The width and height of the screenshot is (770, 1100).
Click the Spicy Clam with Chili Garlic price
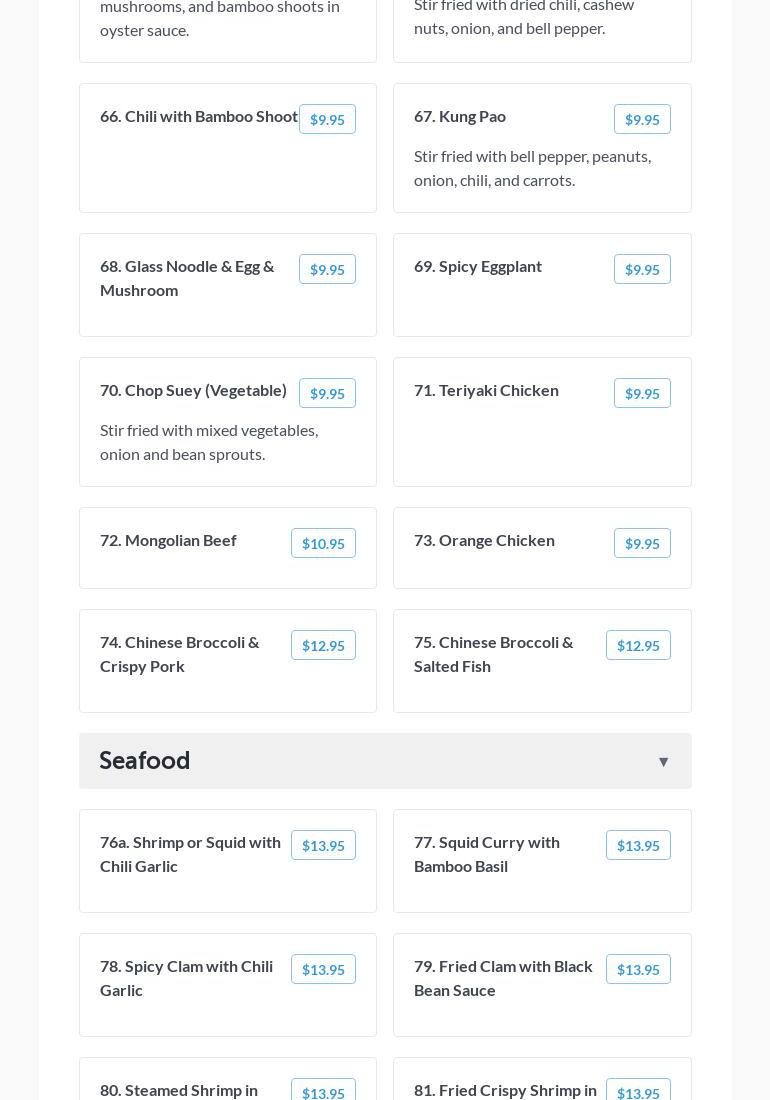pos(323,969)
